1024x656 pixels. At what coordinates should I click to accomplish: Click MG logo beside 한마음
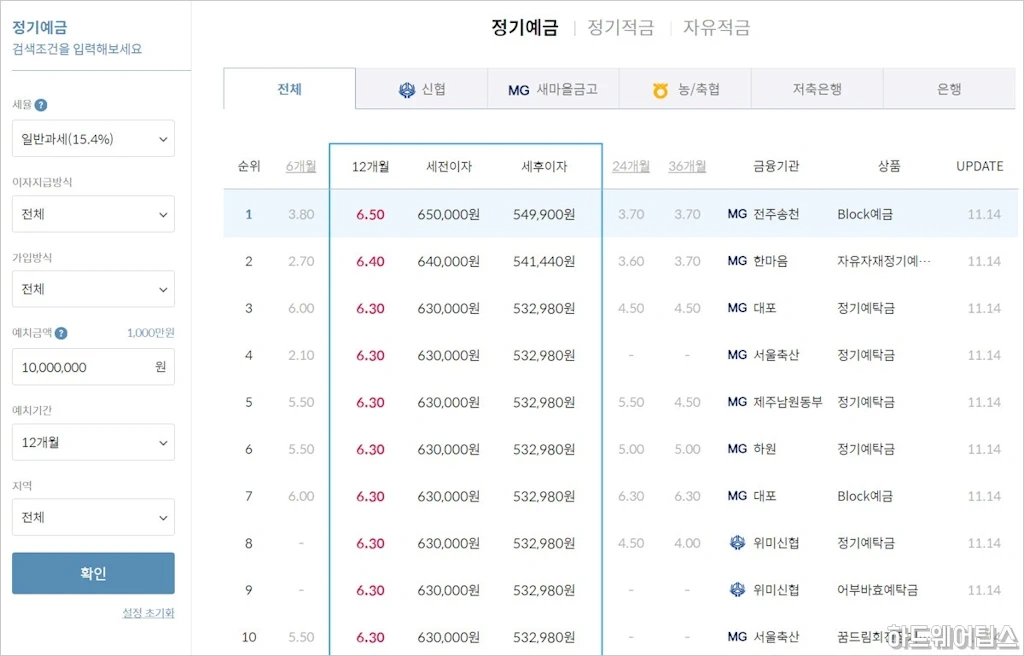pyautogui.click(x=737, y=261)
